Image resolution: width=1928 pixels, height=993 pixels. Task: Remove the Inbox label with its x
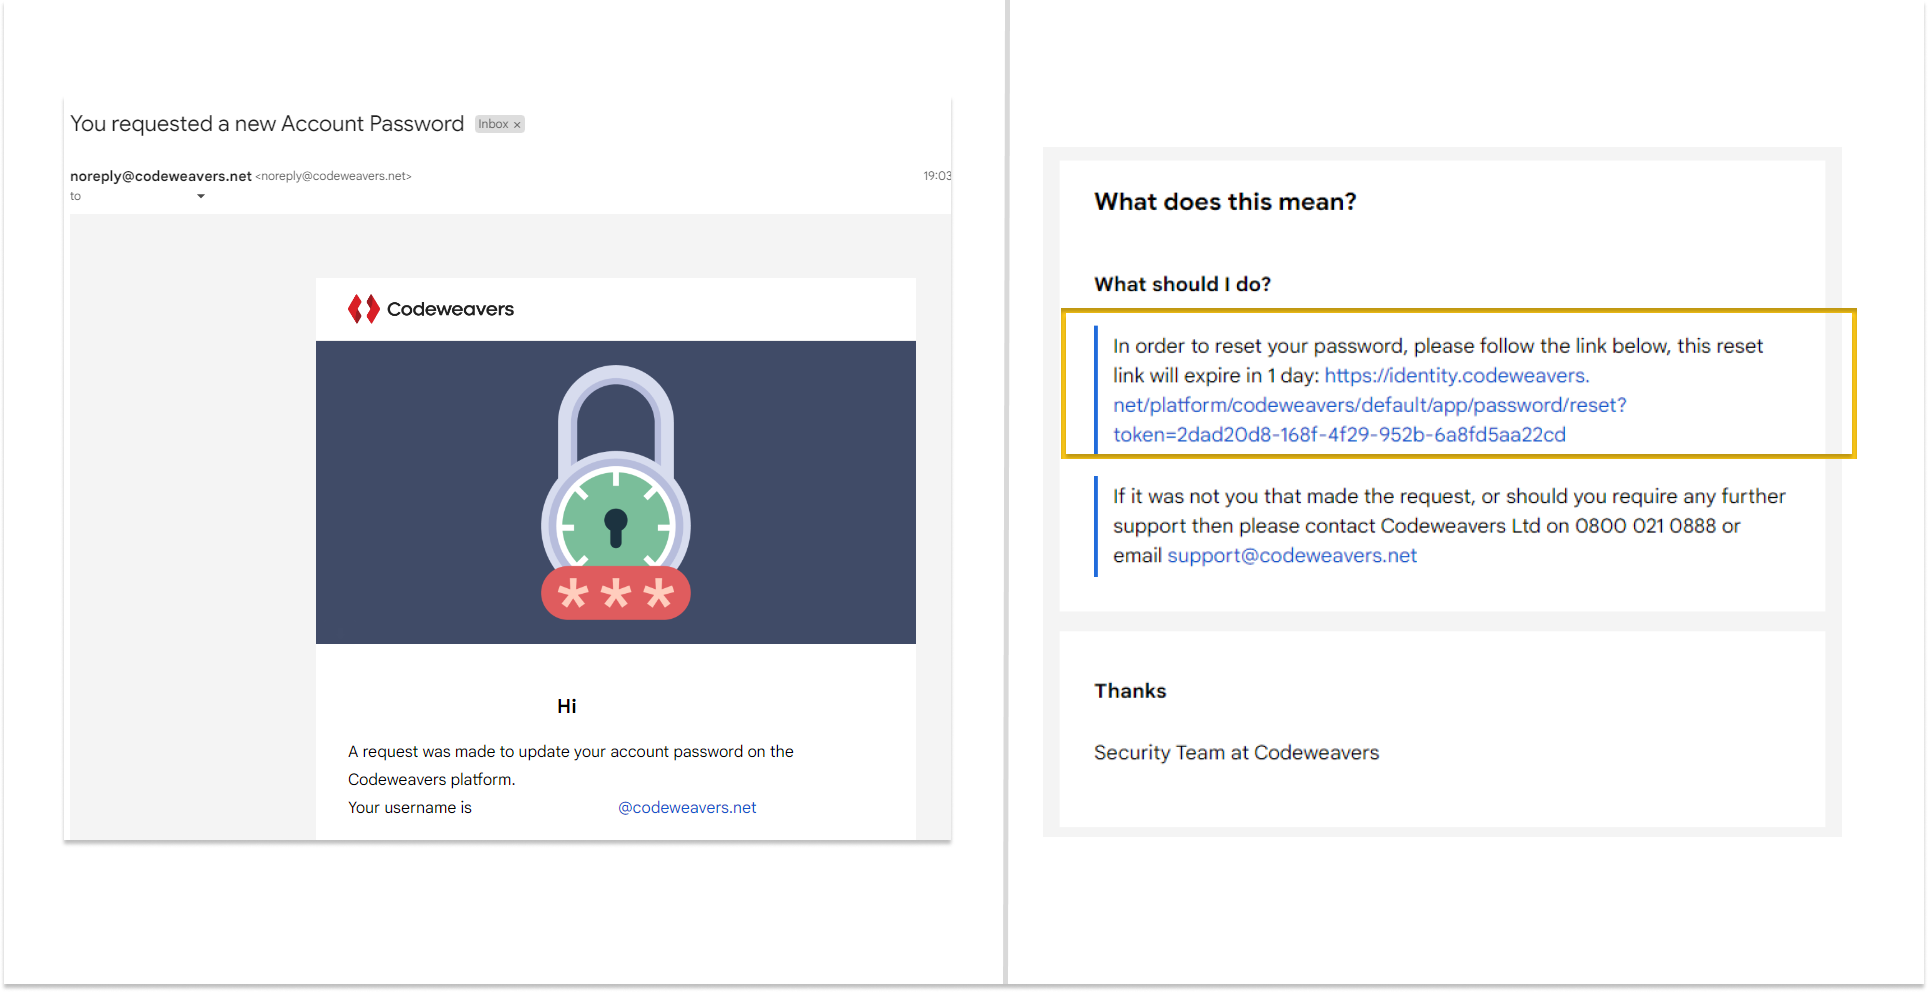click(x=517, y=125)
